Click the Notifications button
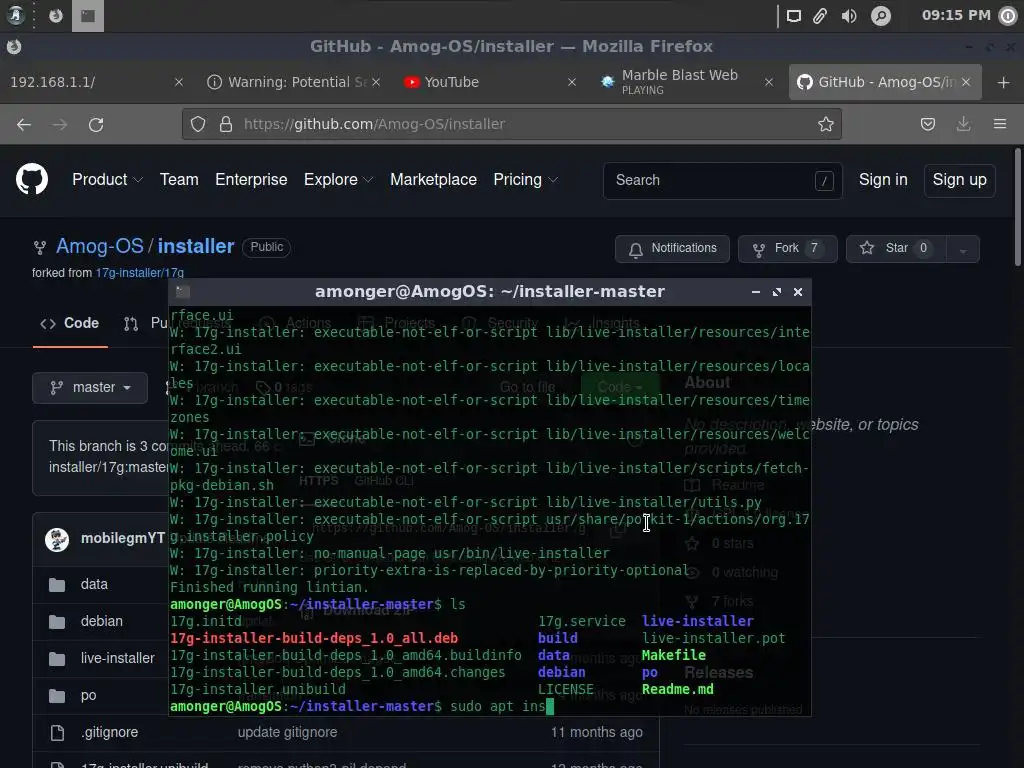This screenshot has height=768, width=1024. 672,249
